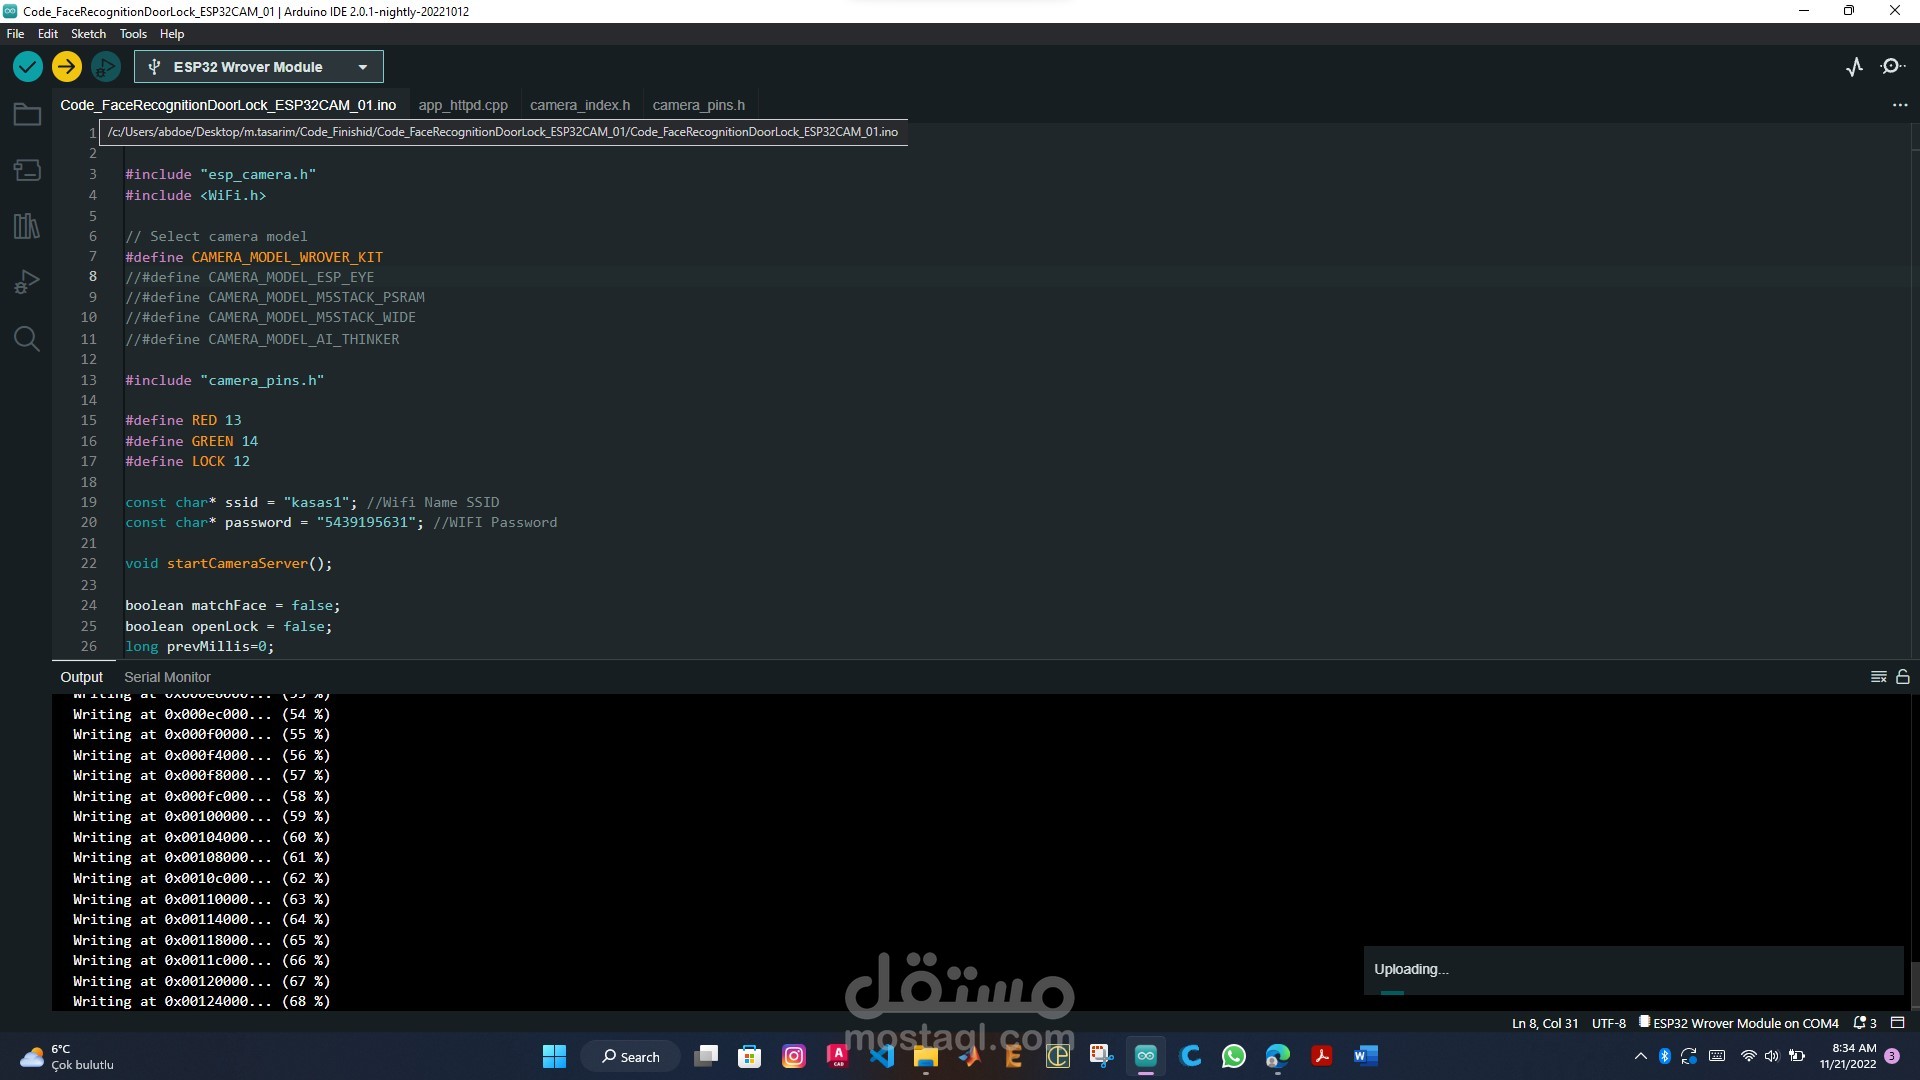The image size is (1920, 1080).
Task: Click the notifications count in status bar
Action: coord(1865,1023)
